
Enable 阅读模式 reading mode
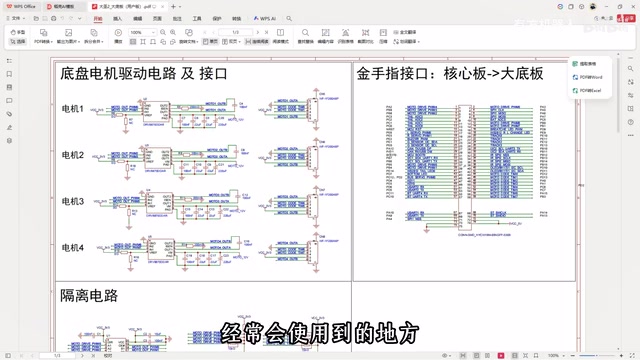point(280,36)
